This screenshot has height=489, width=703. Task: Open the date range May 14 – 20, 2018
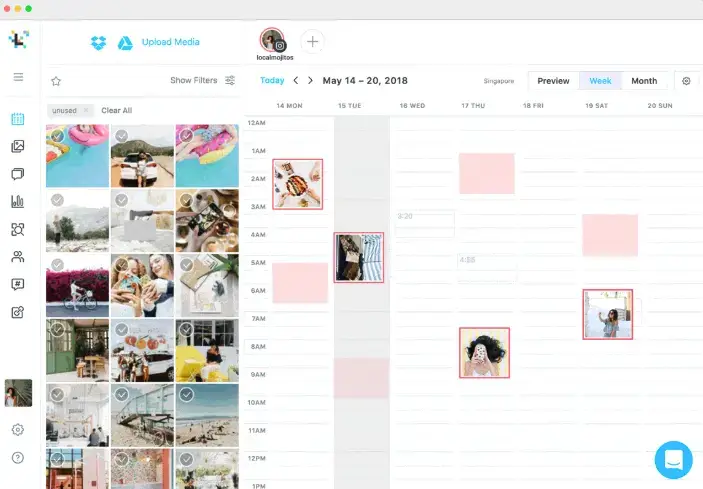[365, 81]
